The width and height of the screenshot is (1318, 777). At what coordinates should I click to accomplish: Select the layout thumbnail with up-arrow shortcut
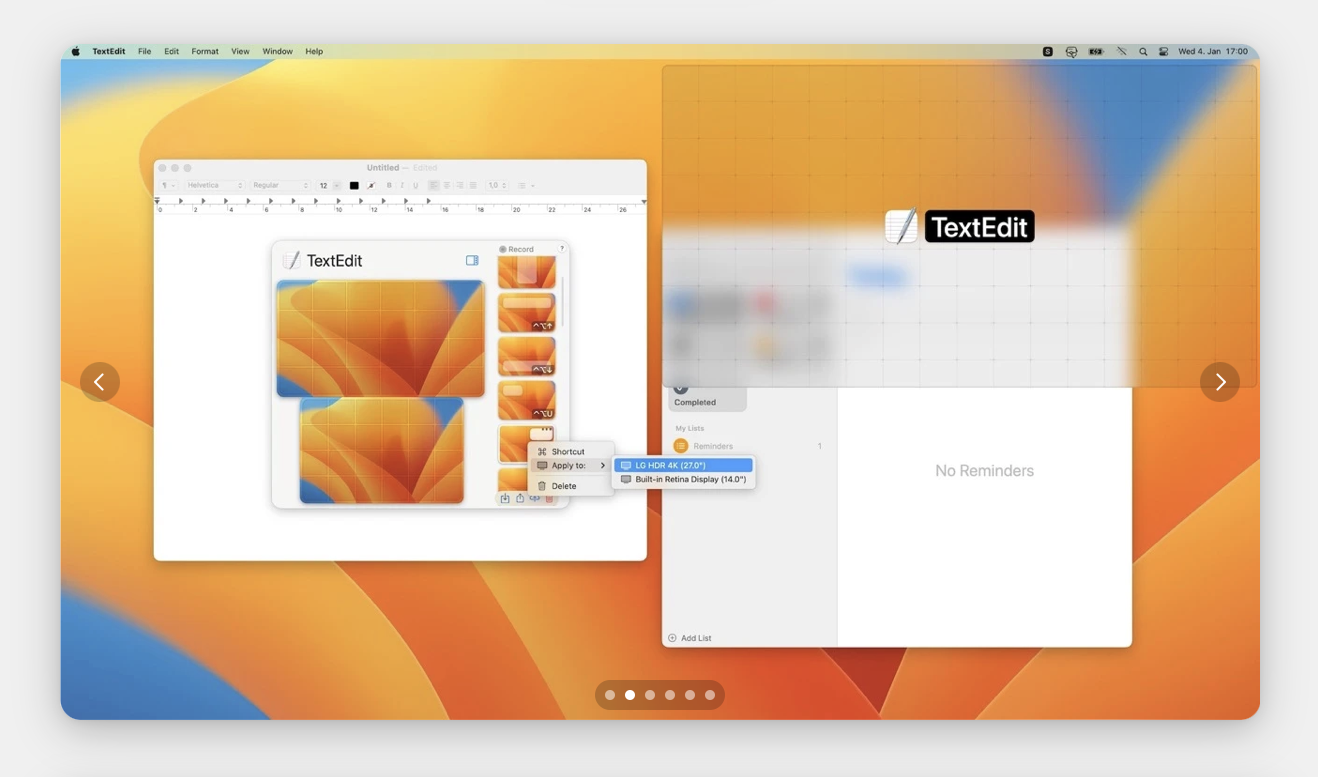pos(527,313)
